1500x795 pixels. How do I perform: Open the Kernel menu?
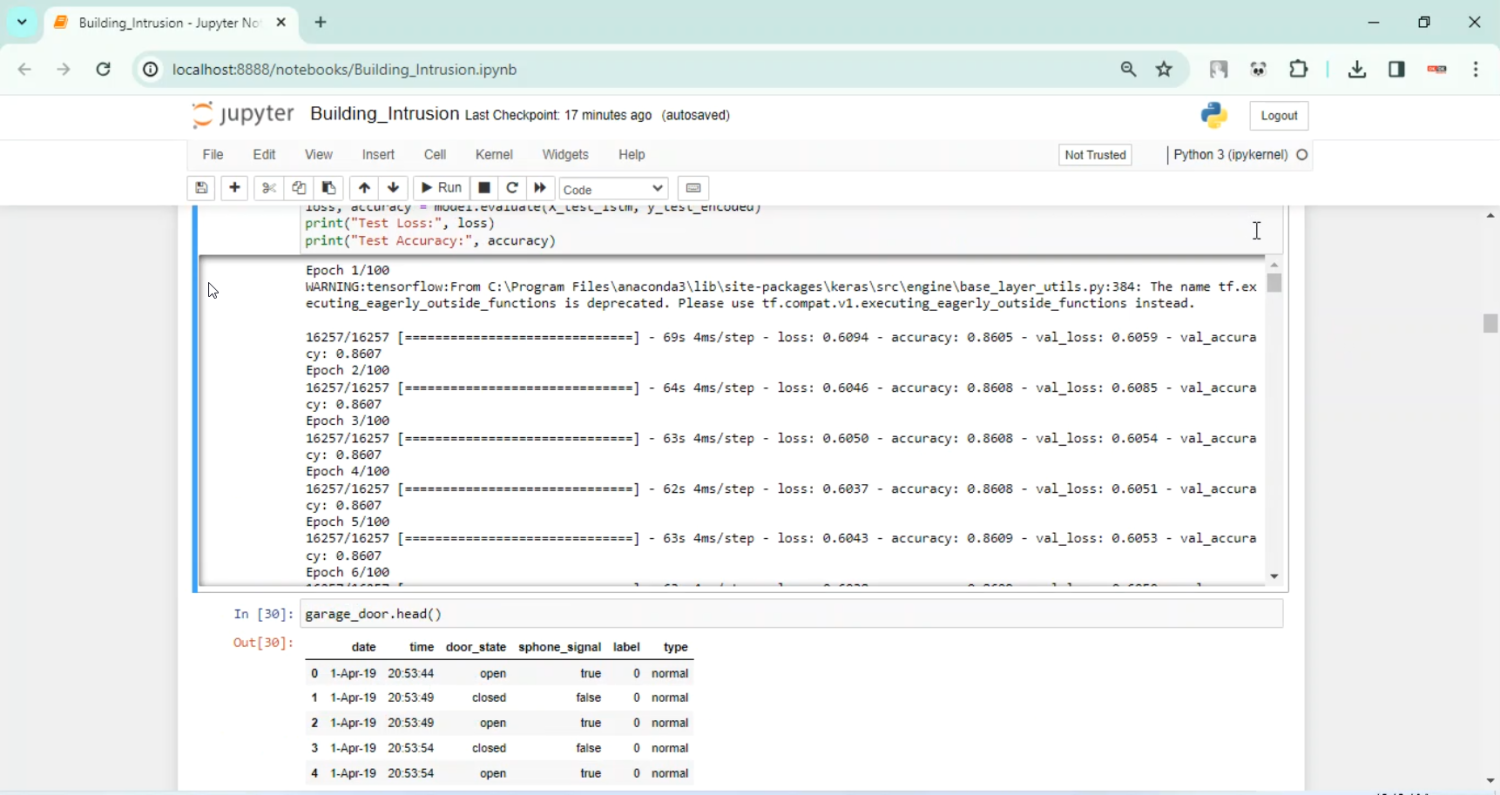pyautogui.click(x=494, y=155)
